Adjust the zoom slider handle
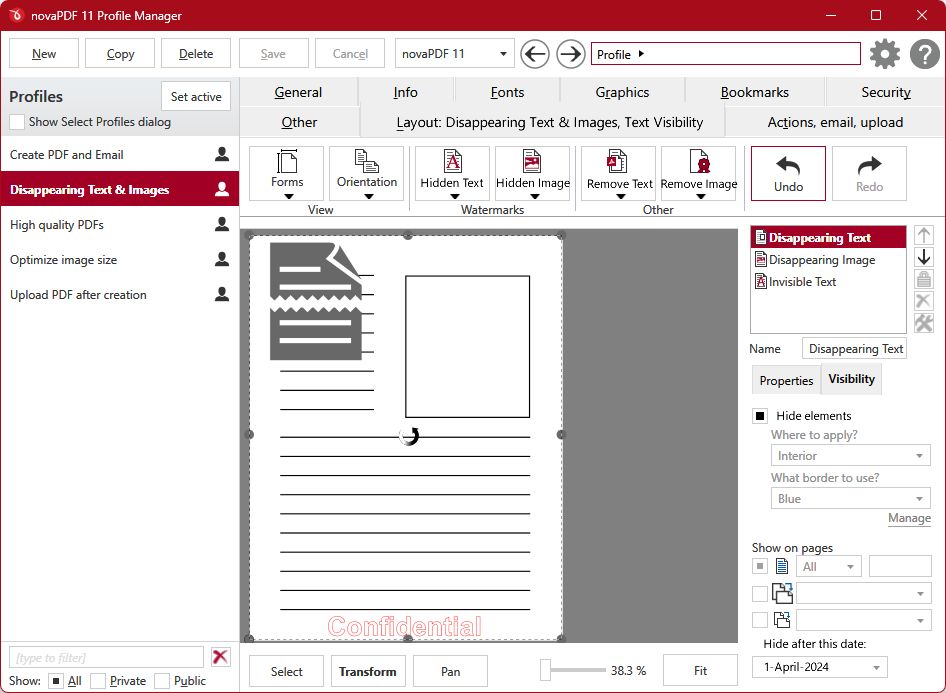Image resolution: width=946 pixels, height=693 pixels. pyautogui.click(x=545, y=669)
